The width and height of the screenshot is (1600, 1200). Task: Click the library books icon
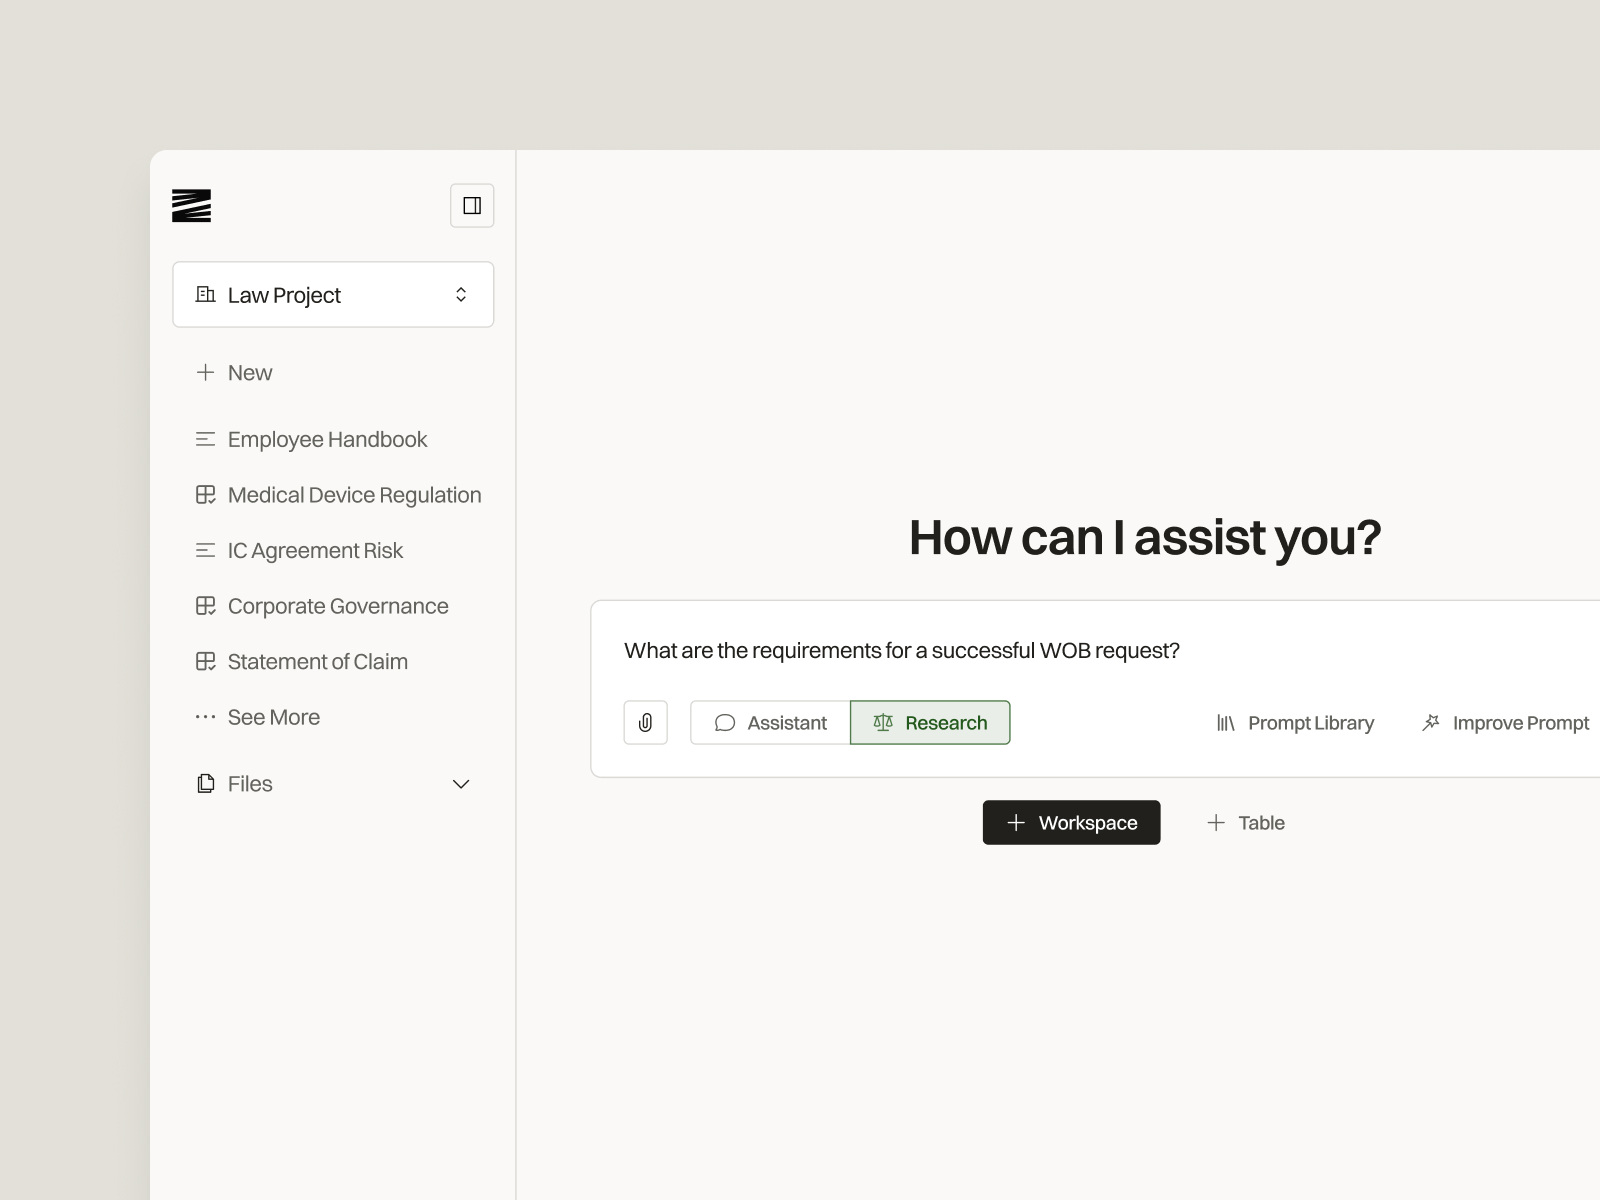pyautogui.click(x=1226, y=723)
